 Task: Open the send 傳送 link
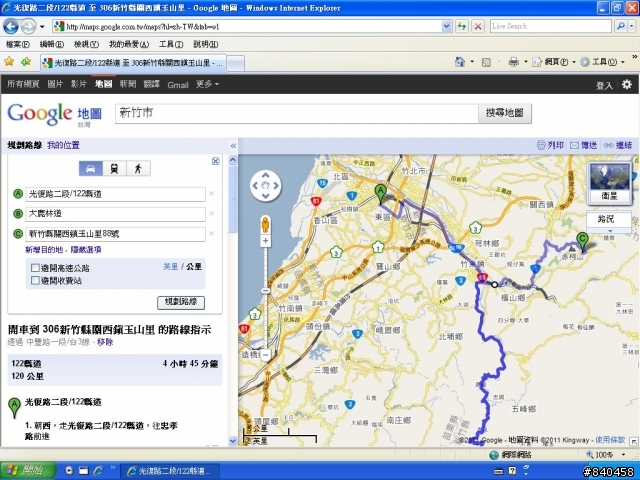[x=583, y=145]
